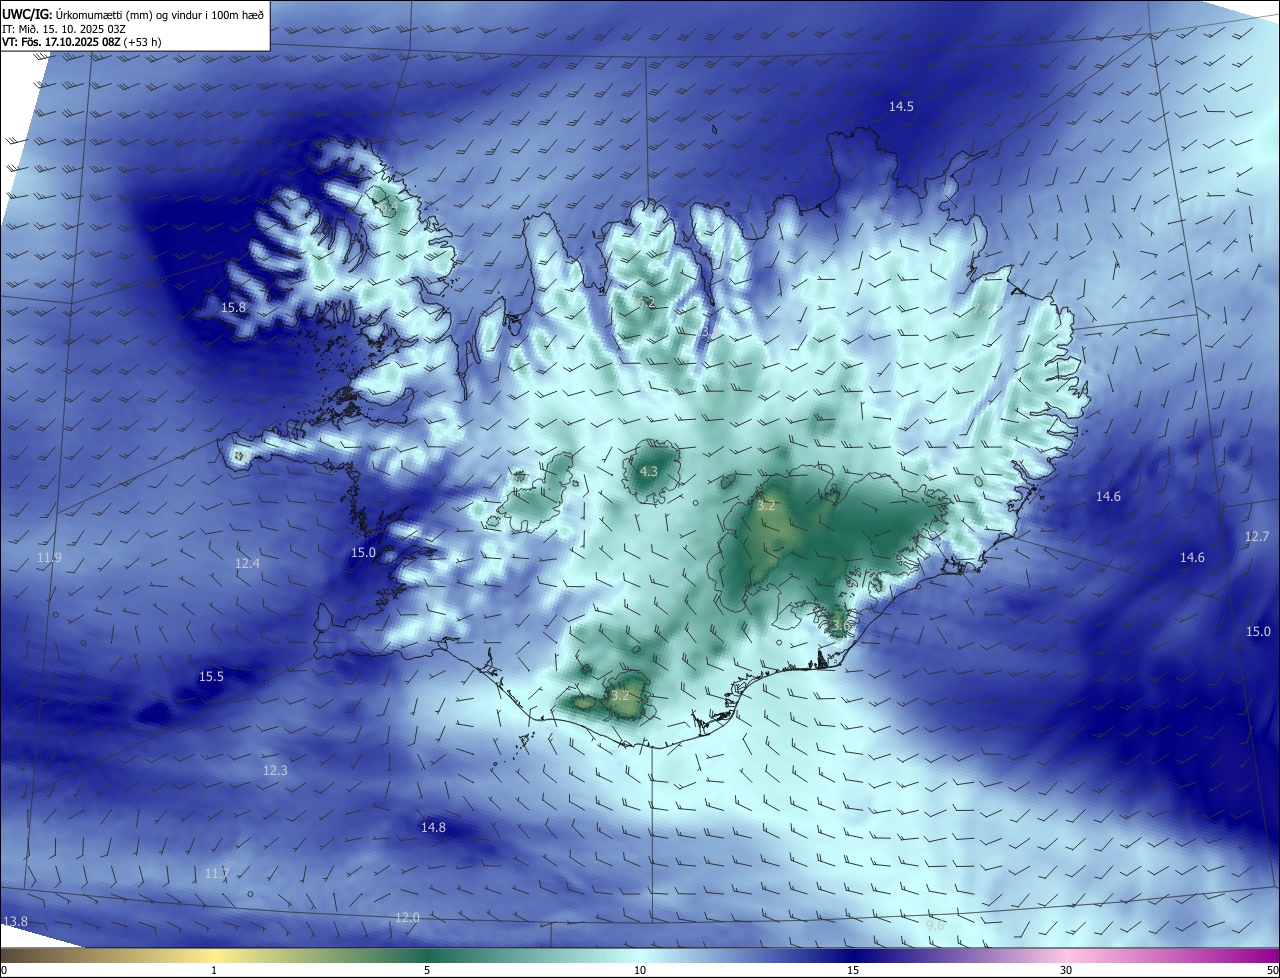The height and width of the screenshot is (978, 1280).
Task: Click the 12.0 value label
Action: point(407,918)
